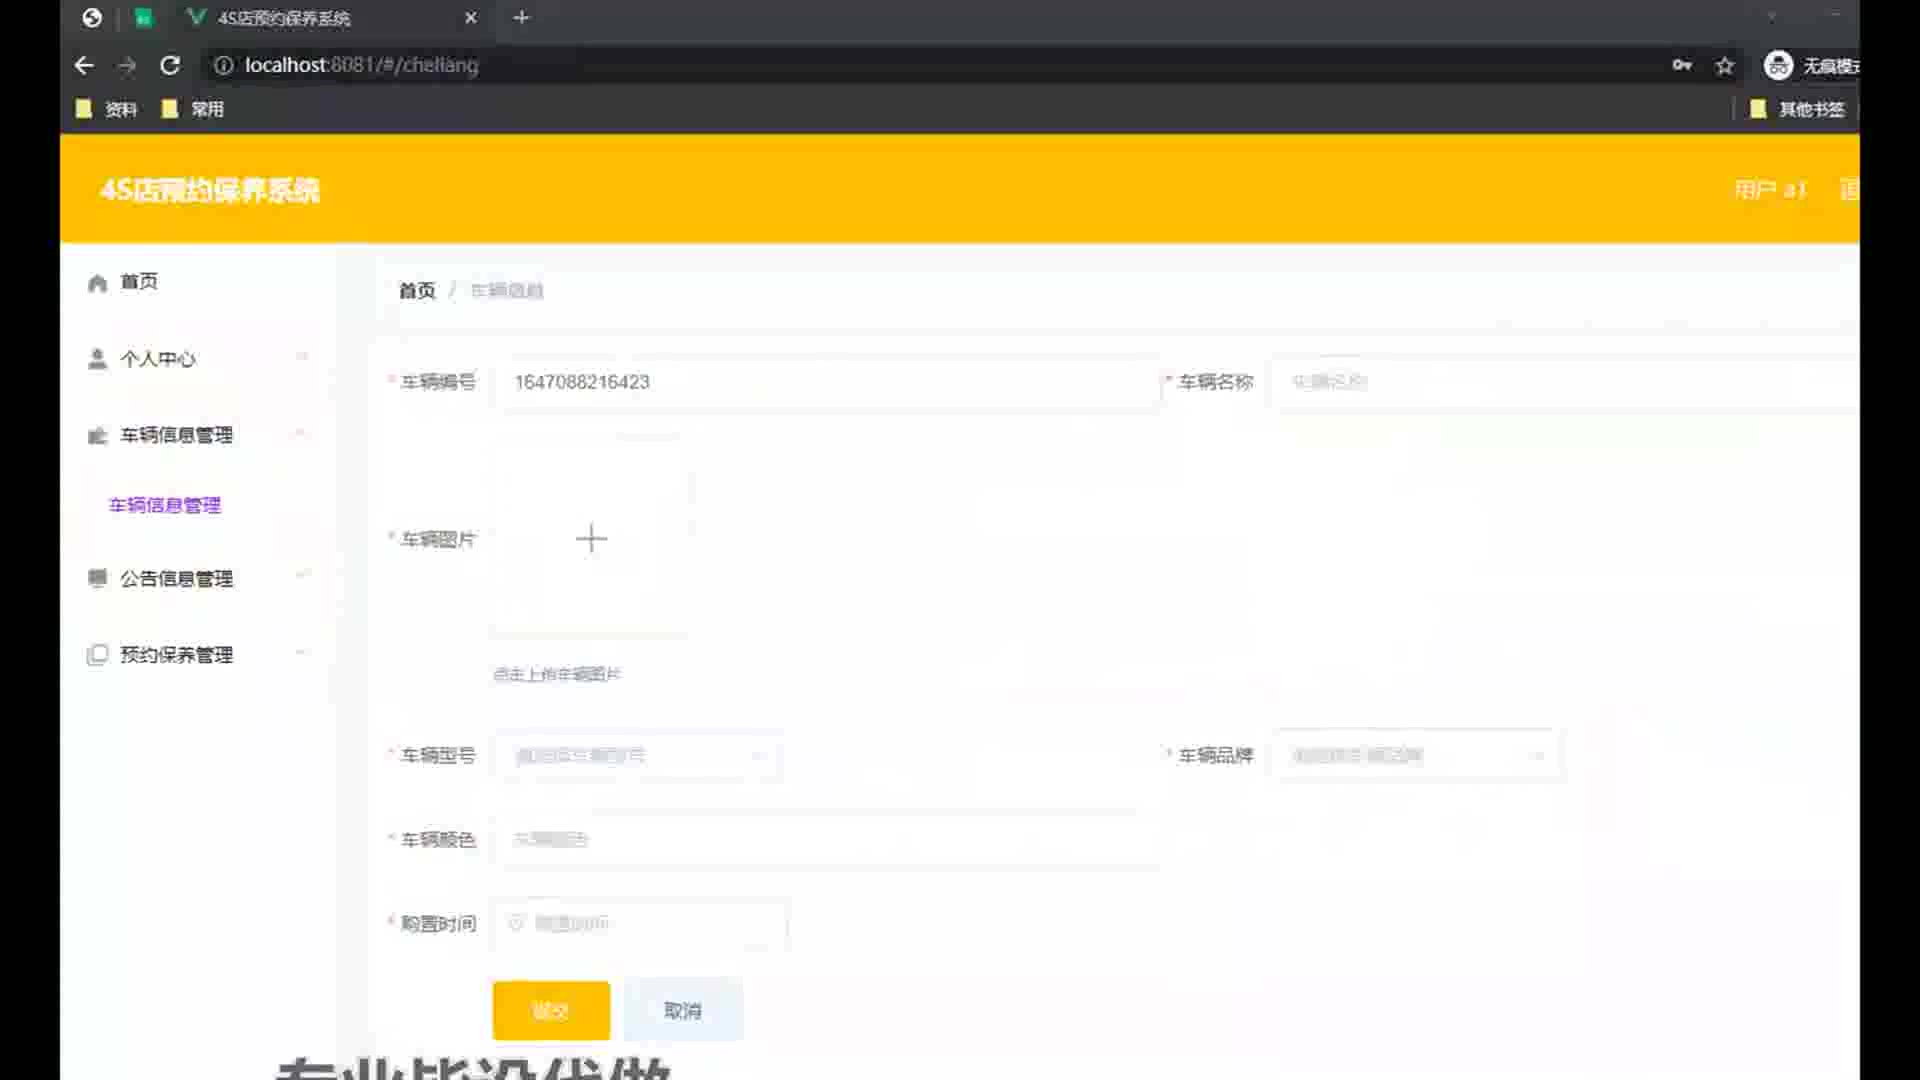Click the browser back arrow

coord(84,65)
